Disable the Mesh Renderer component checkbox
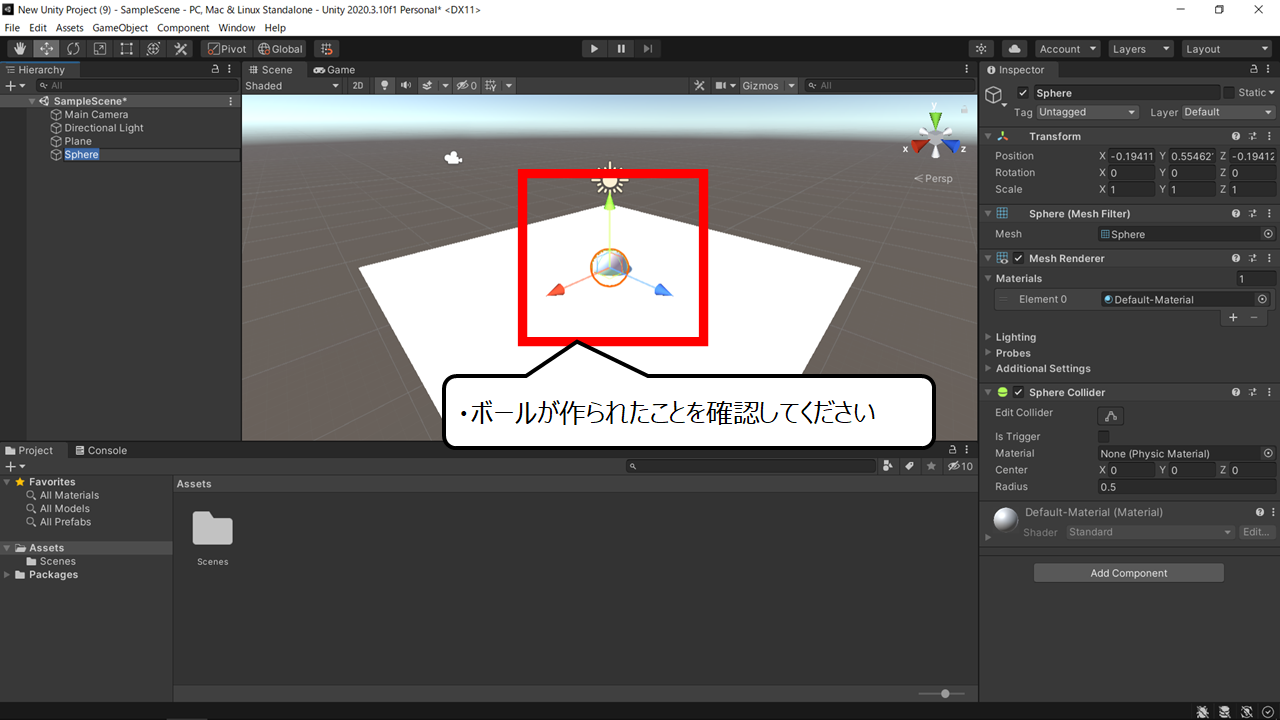 (x=1019, y=258)
